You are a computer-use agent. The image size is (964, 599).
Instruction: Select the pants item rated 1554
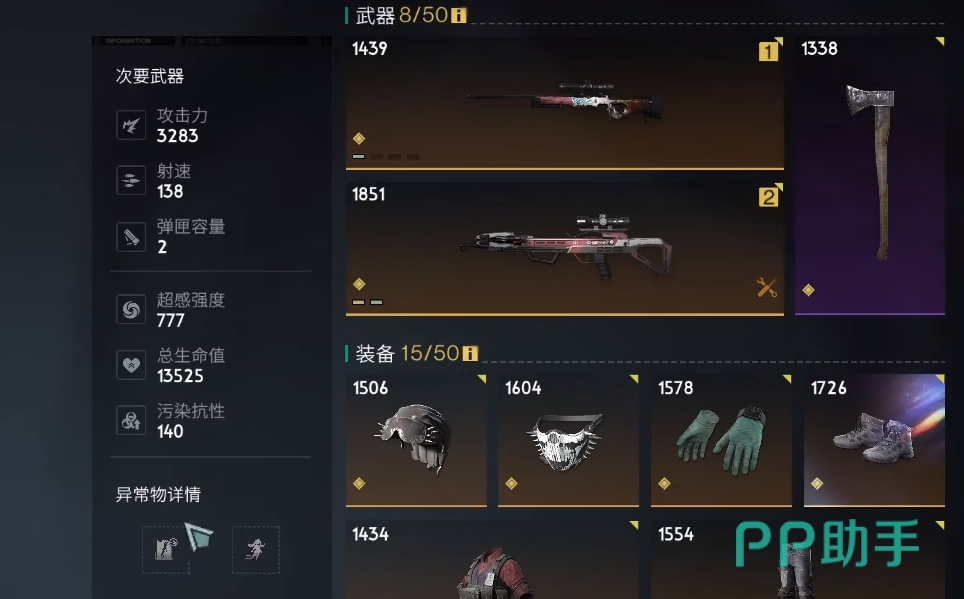pos(798,560)
